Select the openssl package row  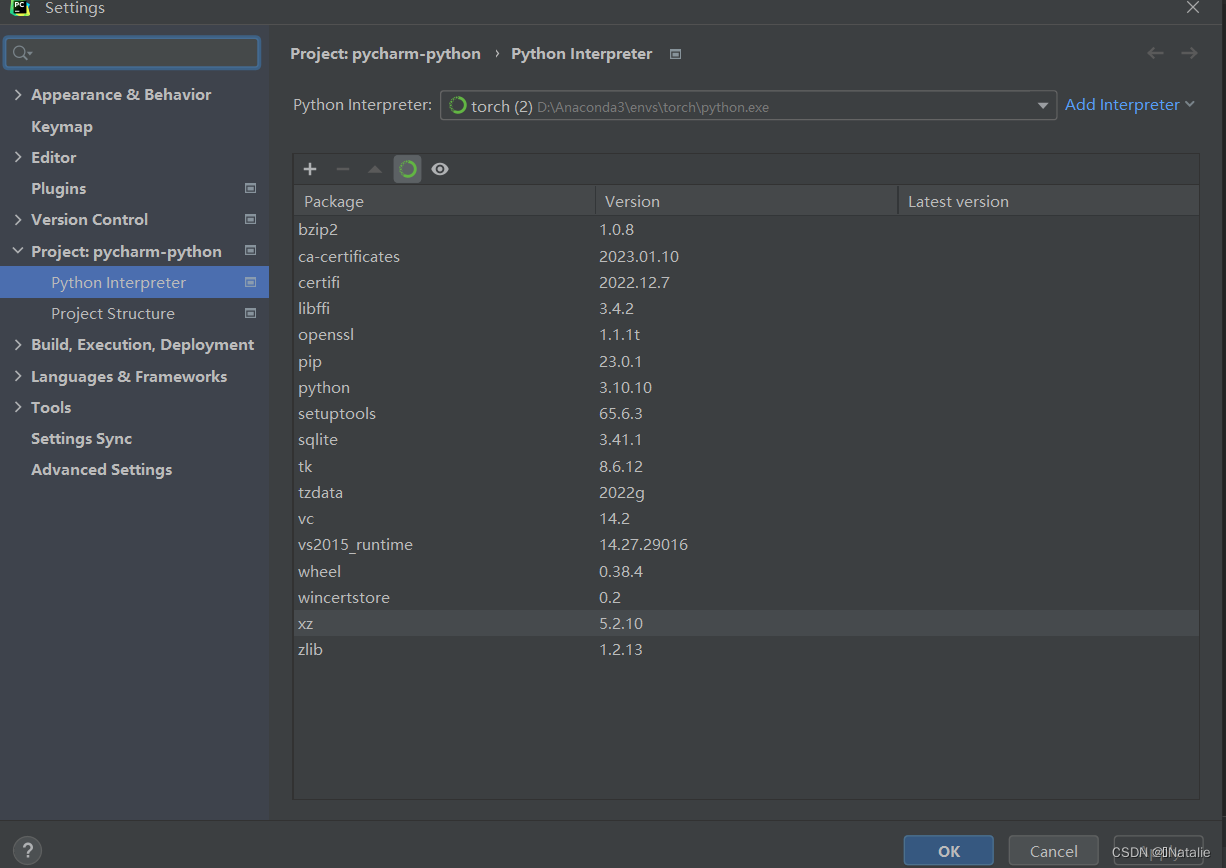click(746, 335)
